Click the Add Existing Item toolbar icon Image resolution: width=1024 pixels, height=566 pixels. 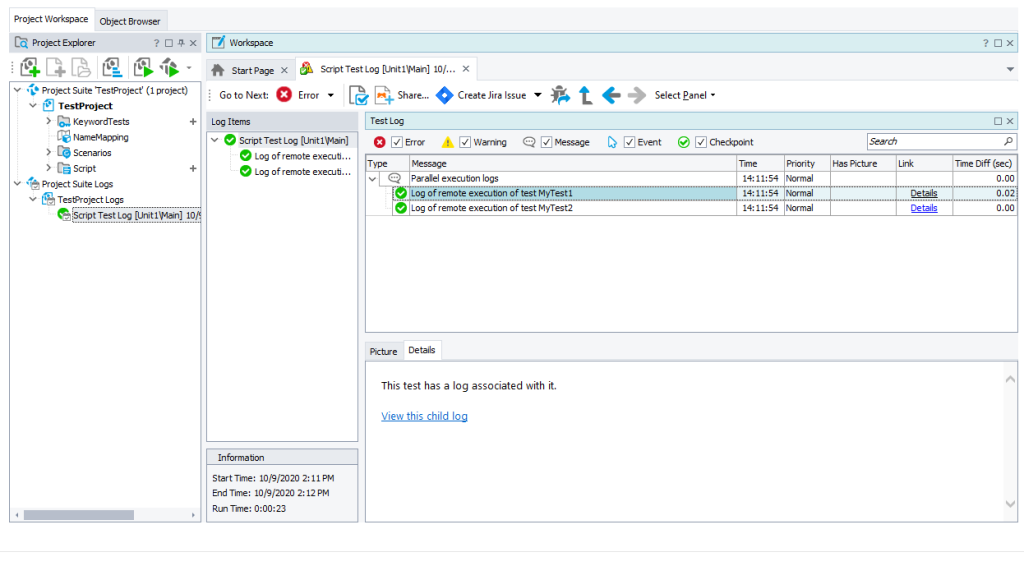(80, 67)
